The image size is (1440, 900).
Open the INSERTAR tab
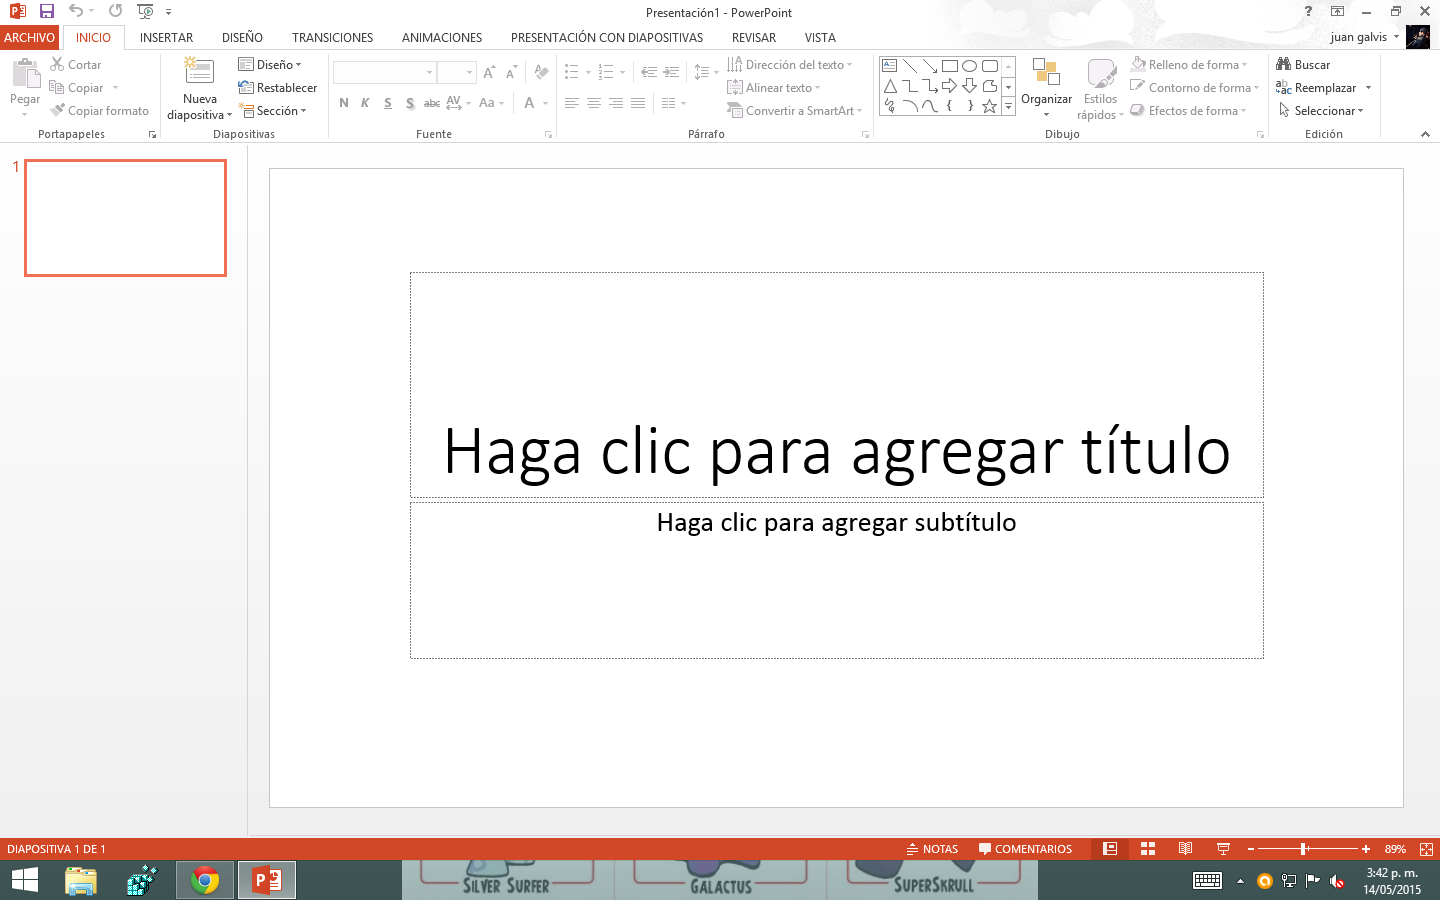pos(166,38)
